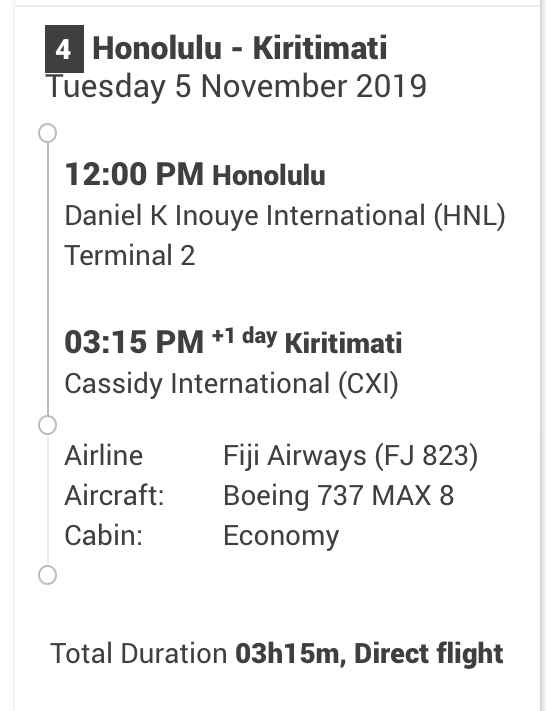Click Daniel K Inouye International (HNL) text

[285, 215]
